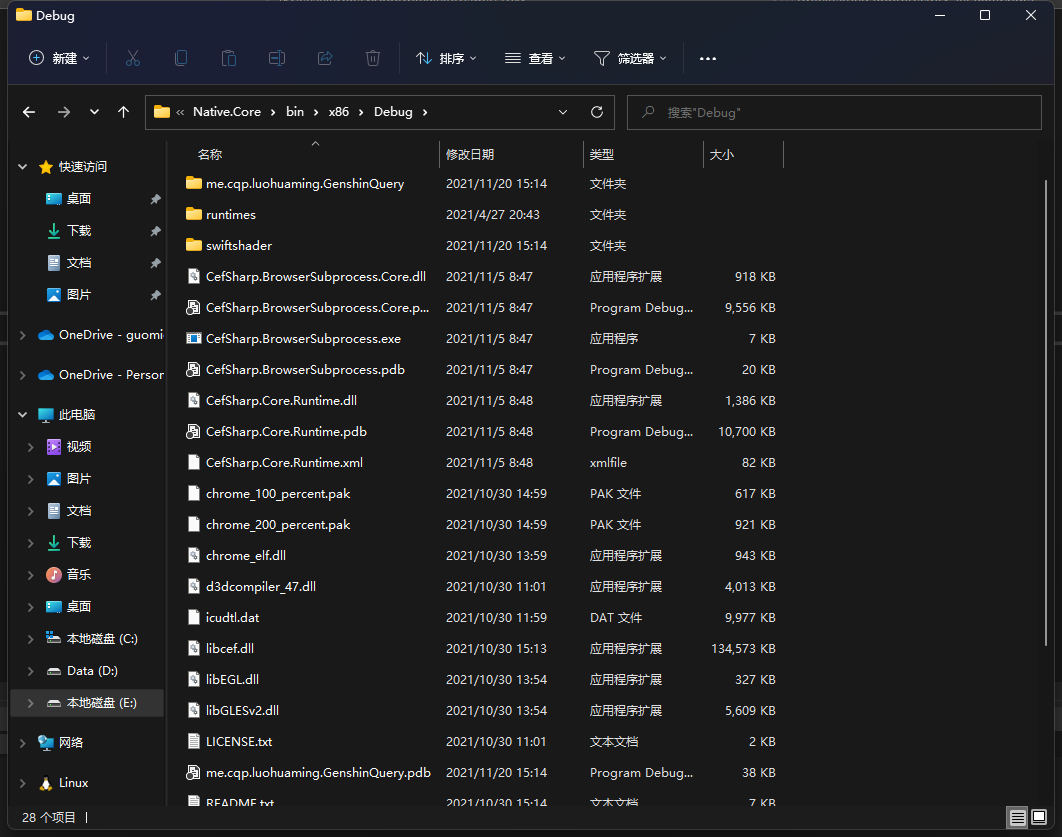The width and height of the screenshot is (1062, 837).
Task: Switch to details view in the status bar
Action: 1017,818
